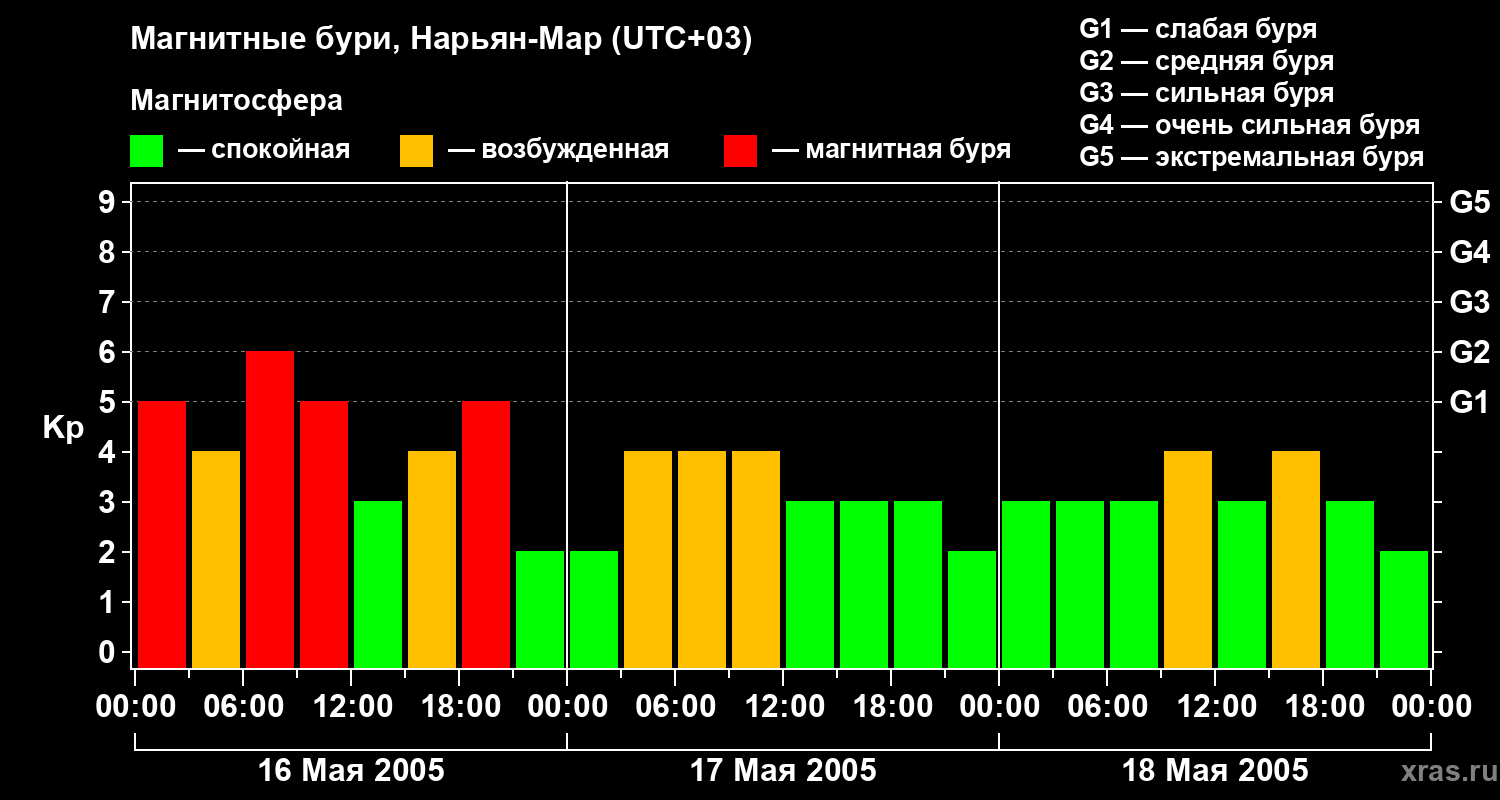Click the '17 Мая 2005' date label
The image size is (1500, 800).
pyautogui.click(x=783, y=771)
